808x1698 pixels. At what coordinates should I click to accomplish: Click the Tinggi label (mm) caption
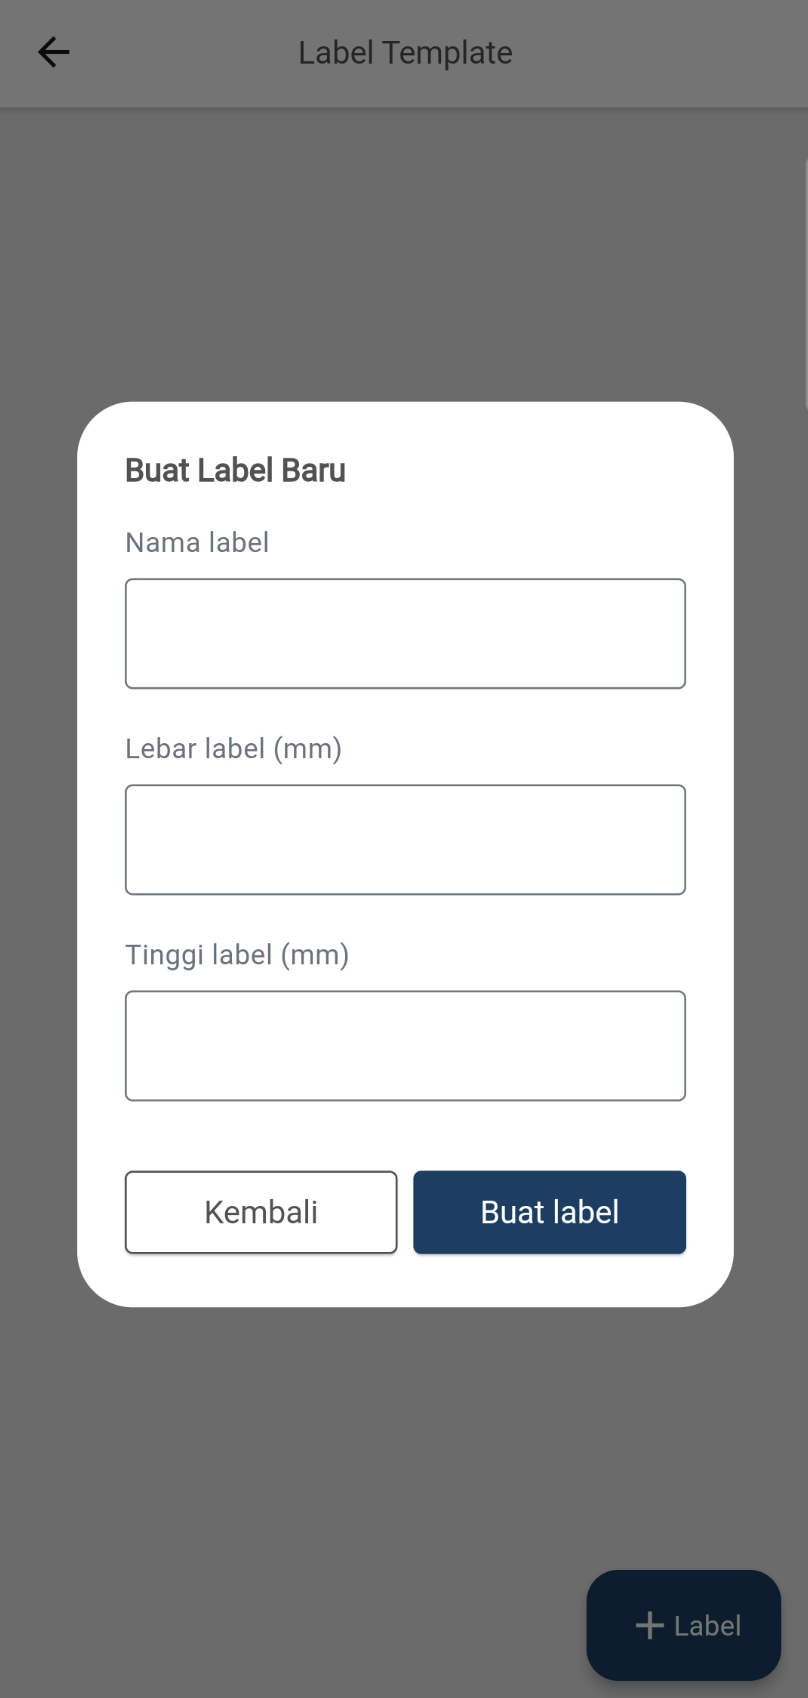point(237,955)
